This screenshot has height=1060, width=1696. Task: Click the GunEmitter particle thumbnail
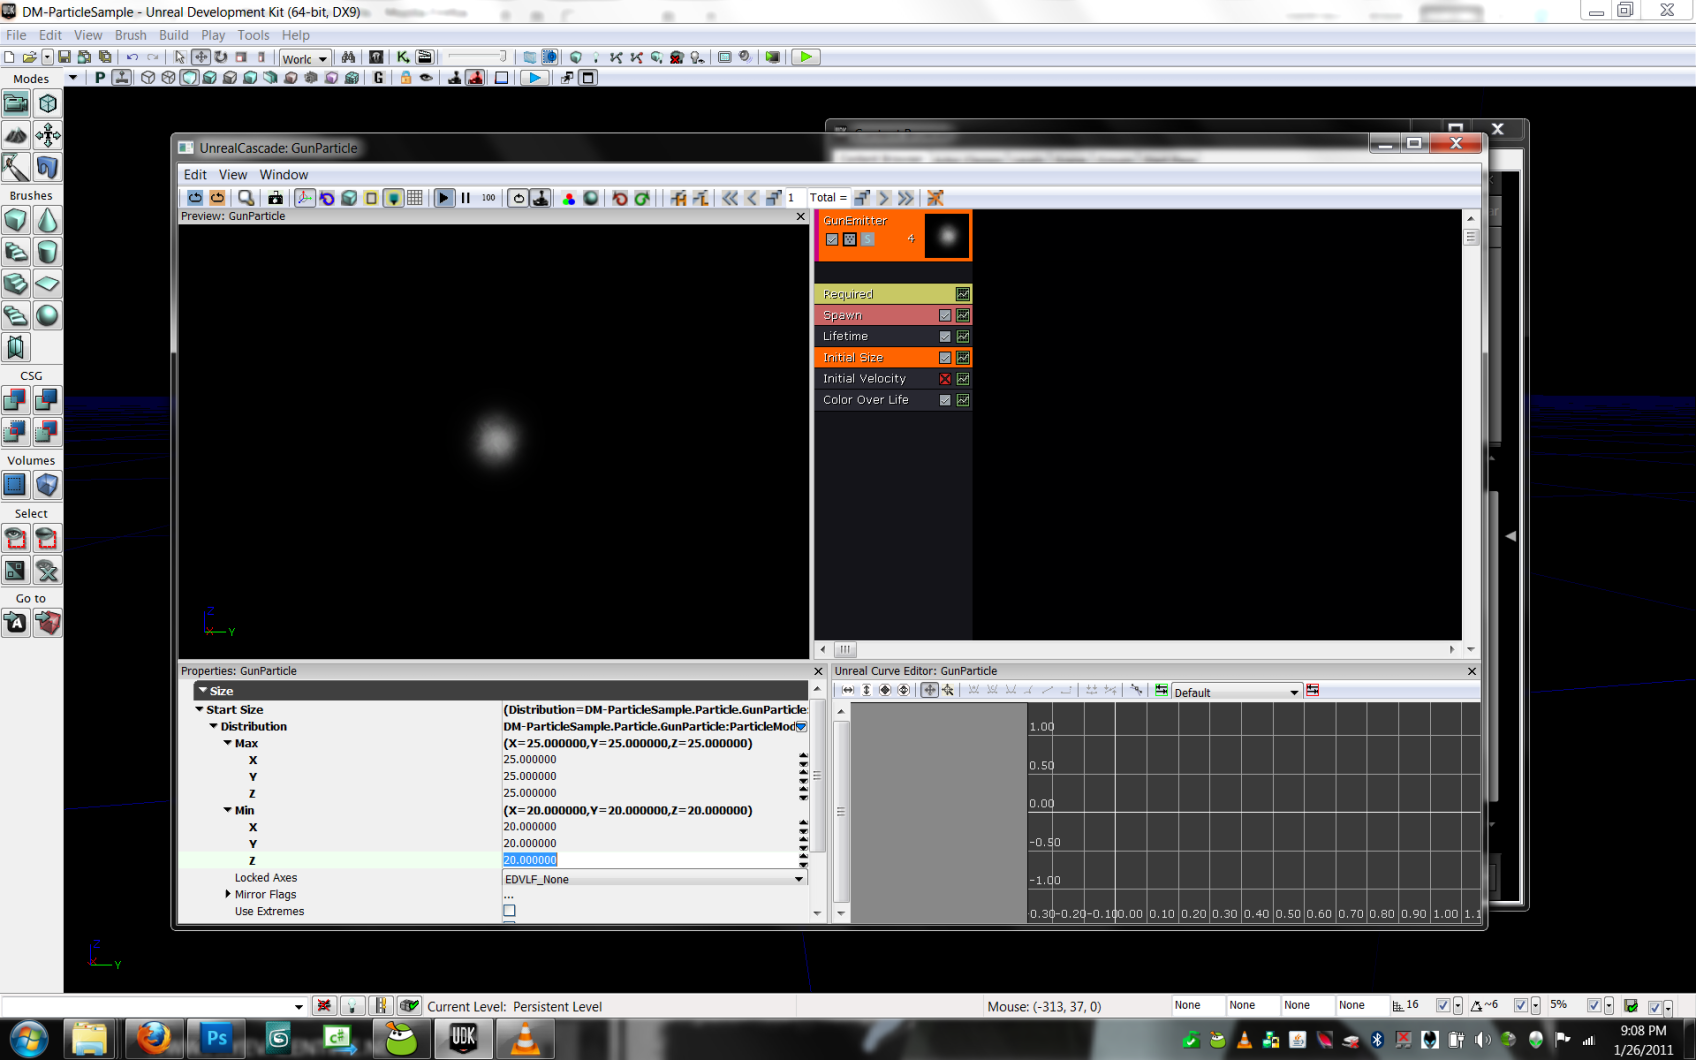(x=947, y=236)
